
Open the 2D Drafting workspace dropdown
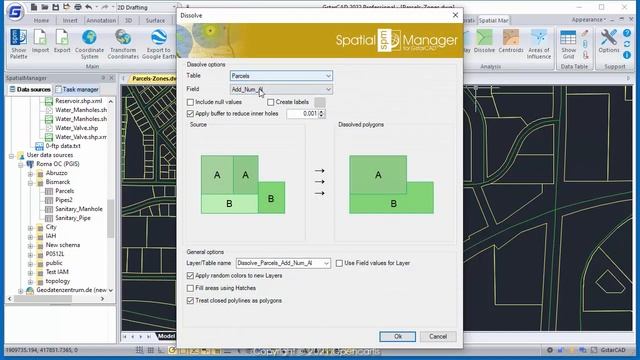coord(147,7)
